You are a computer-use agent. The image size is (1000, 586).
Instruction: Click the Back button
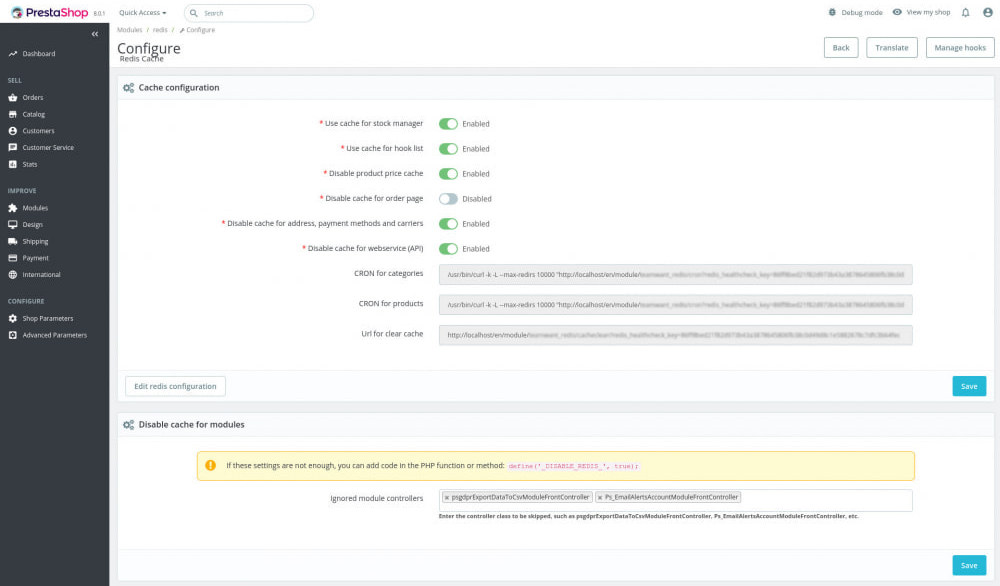coord(841,48)
